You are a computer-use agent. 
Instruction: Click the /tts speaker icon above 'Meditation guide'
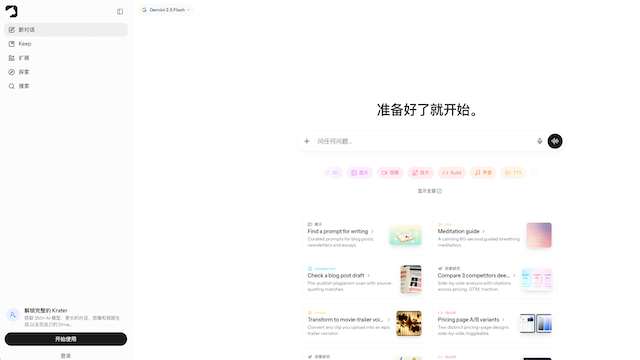440,224
